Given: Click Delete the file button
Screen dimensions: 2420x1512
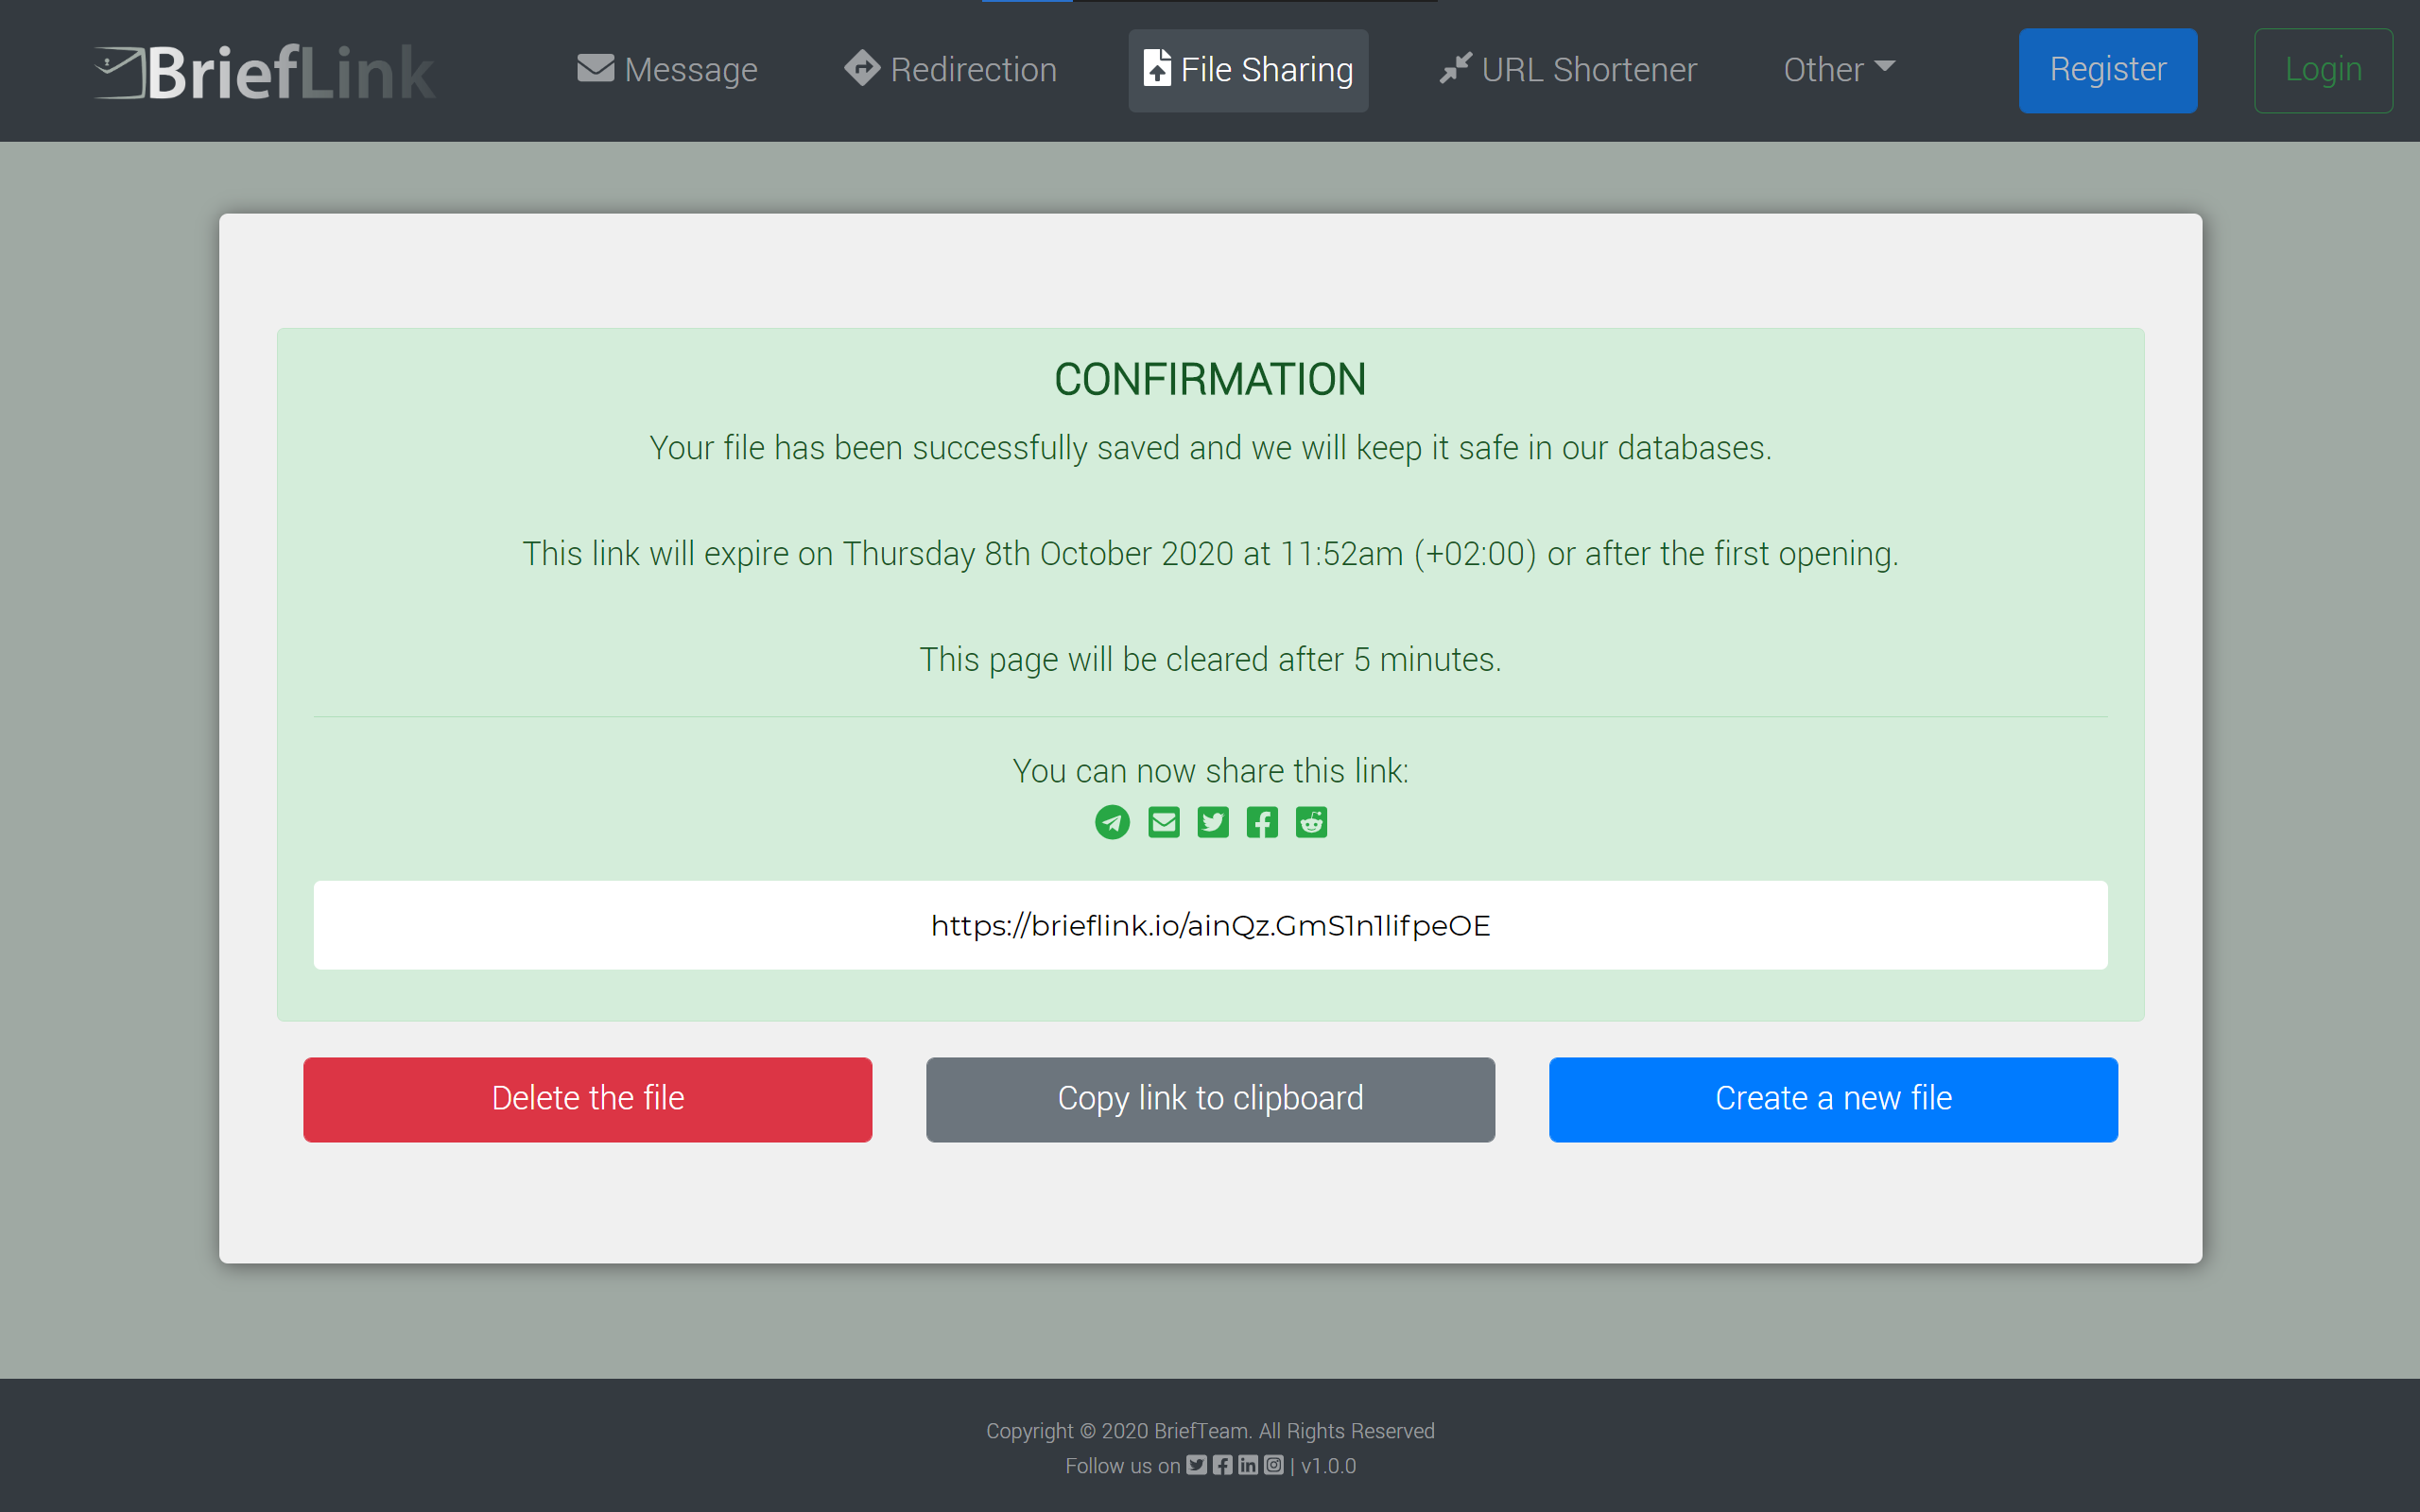Looking at the screenshot, I should point(588,1099).
